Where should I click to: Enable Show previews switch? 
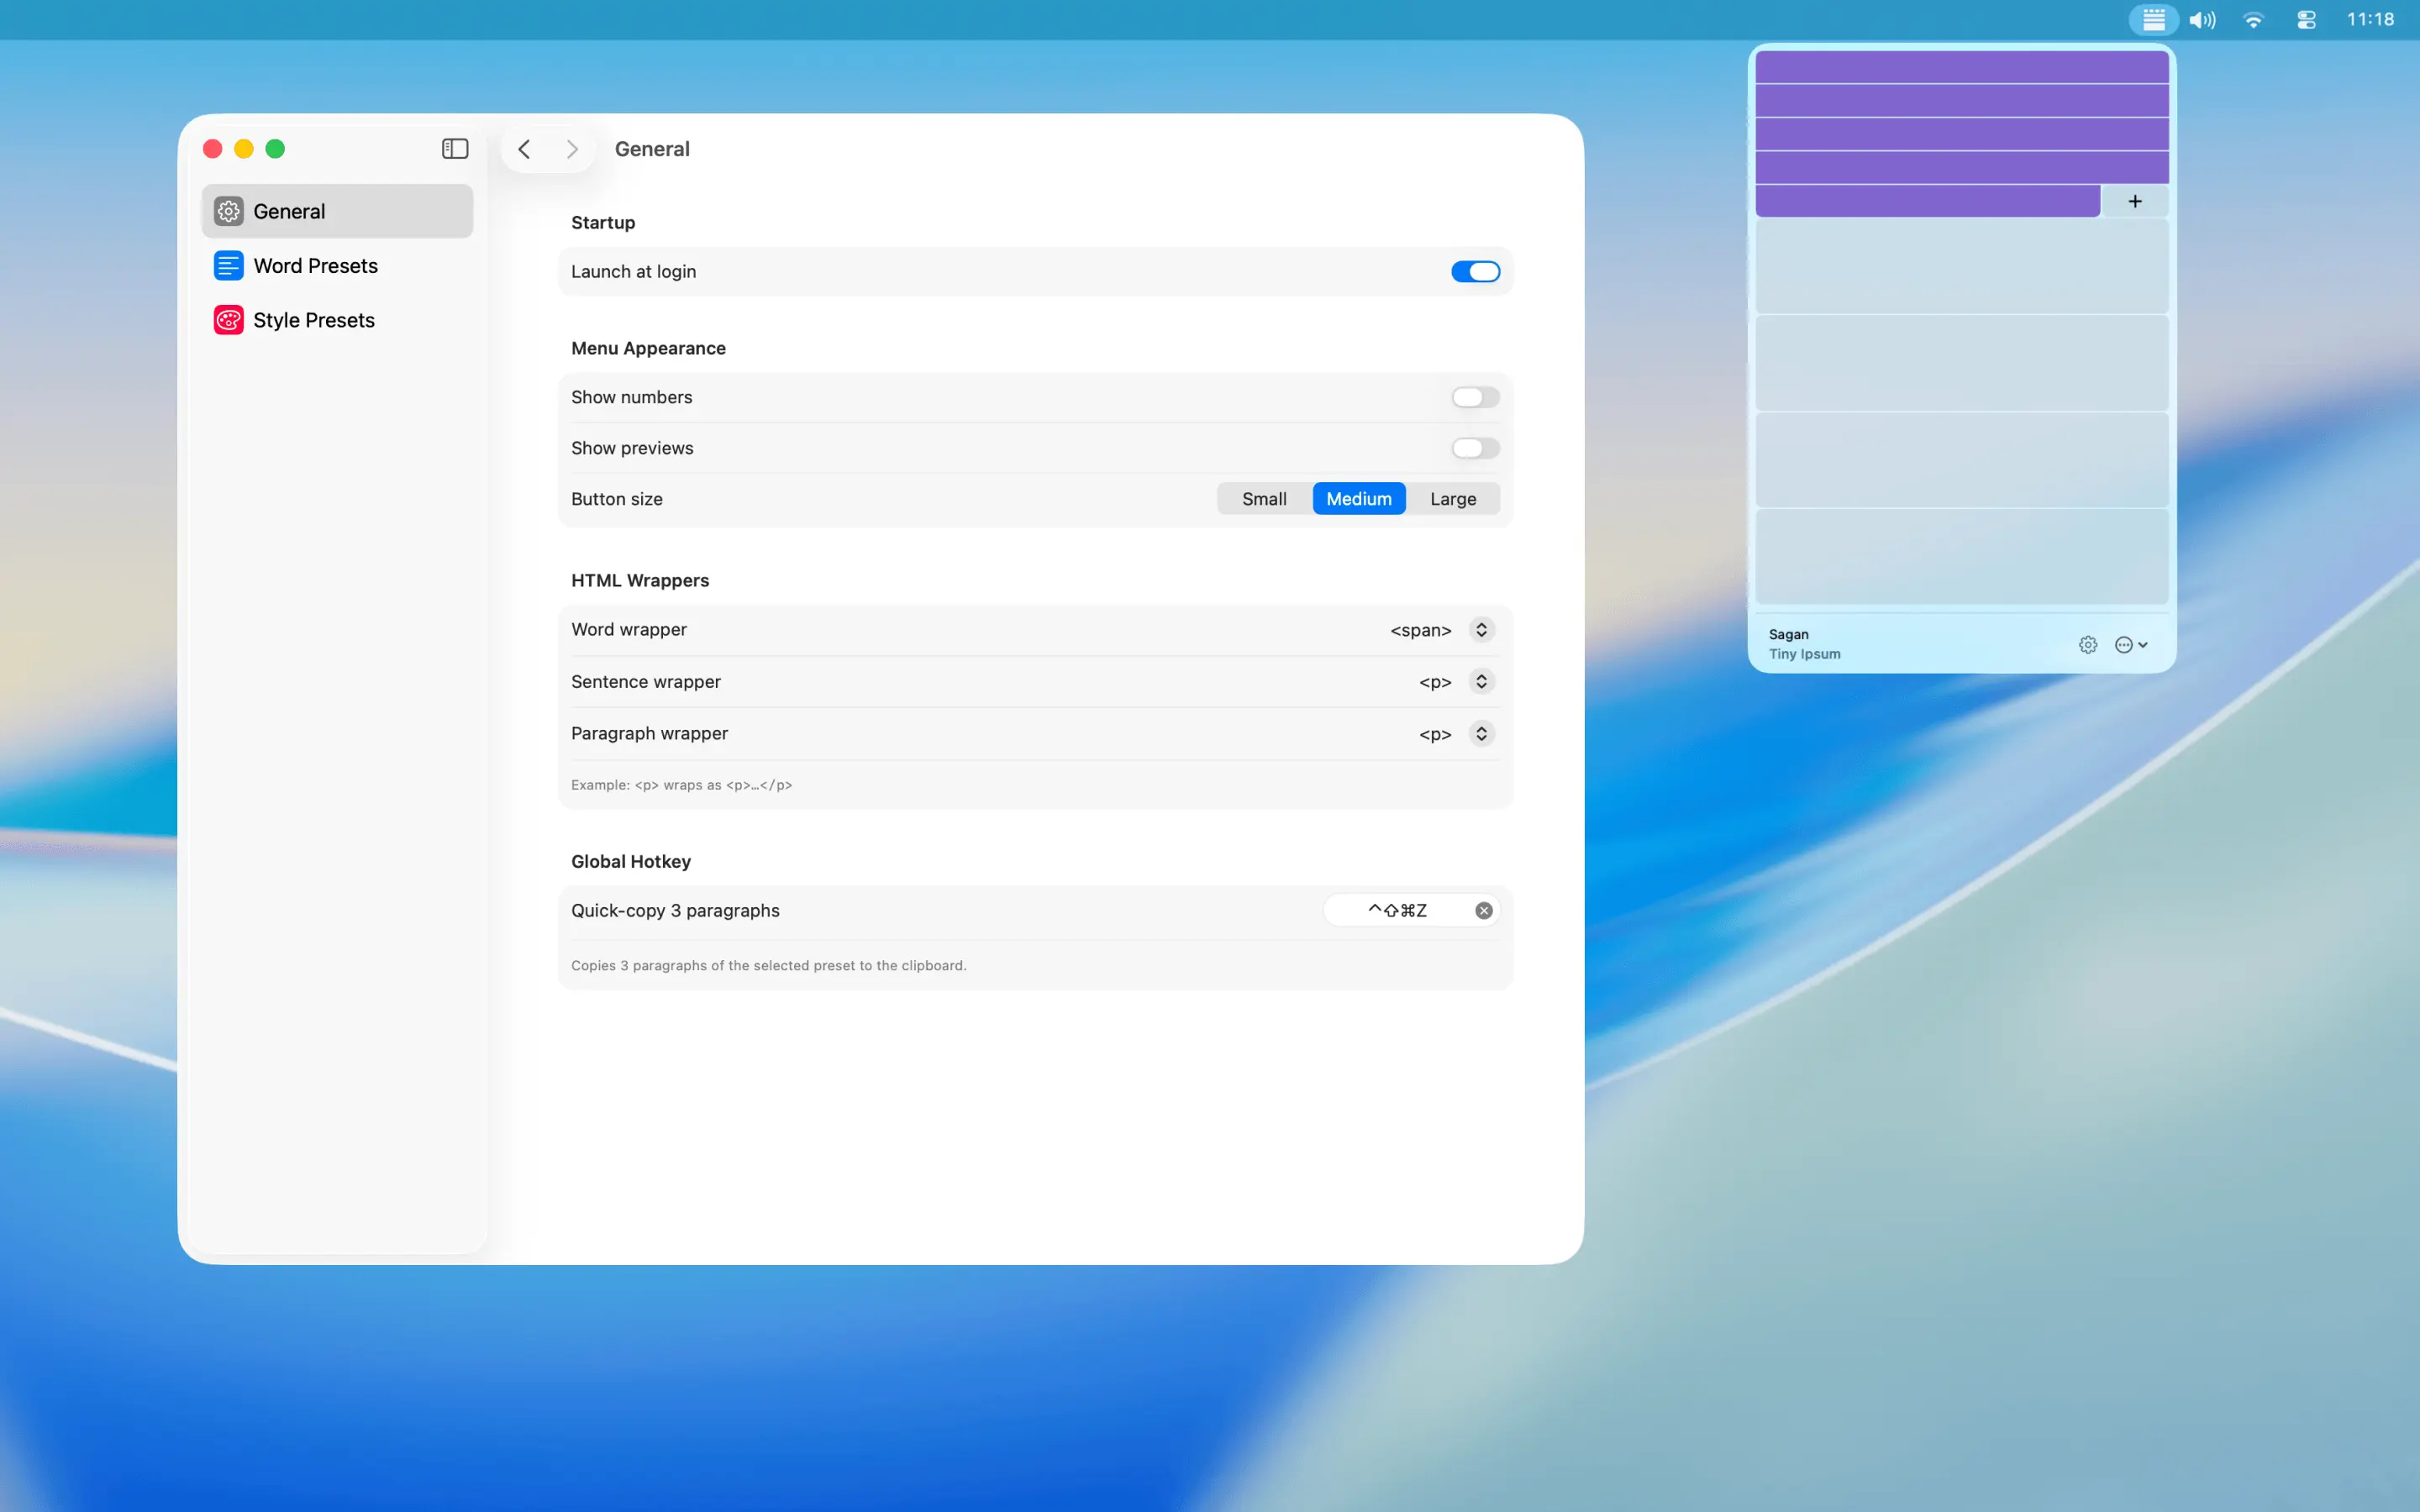point(1475,448)
